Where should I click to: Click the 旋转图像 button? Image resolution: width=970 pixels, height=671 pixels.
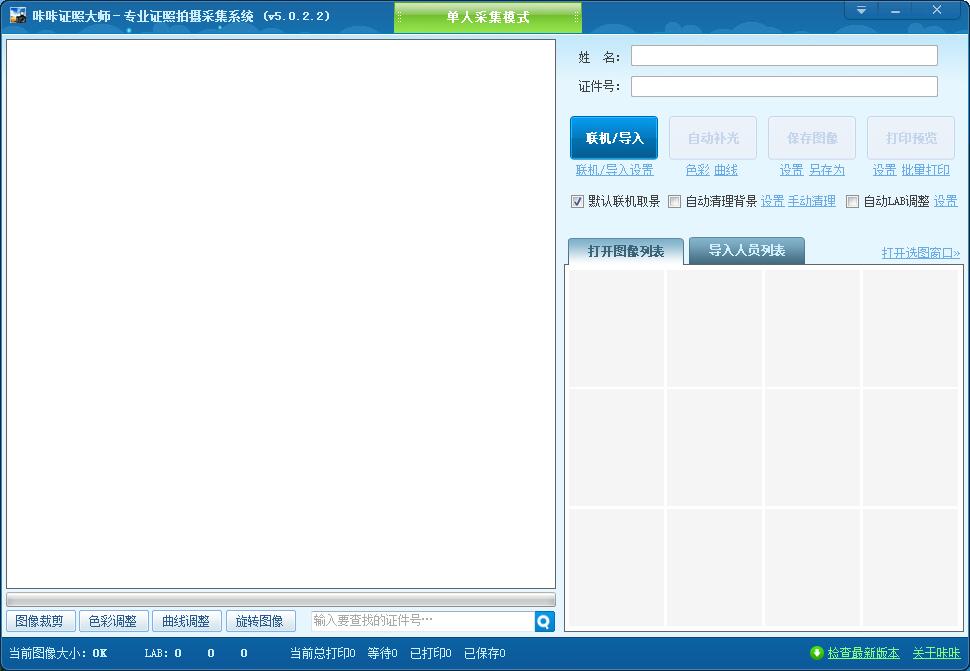[x=260, y=621]
